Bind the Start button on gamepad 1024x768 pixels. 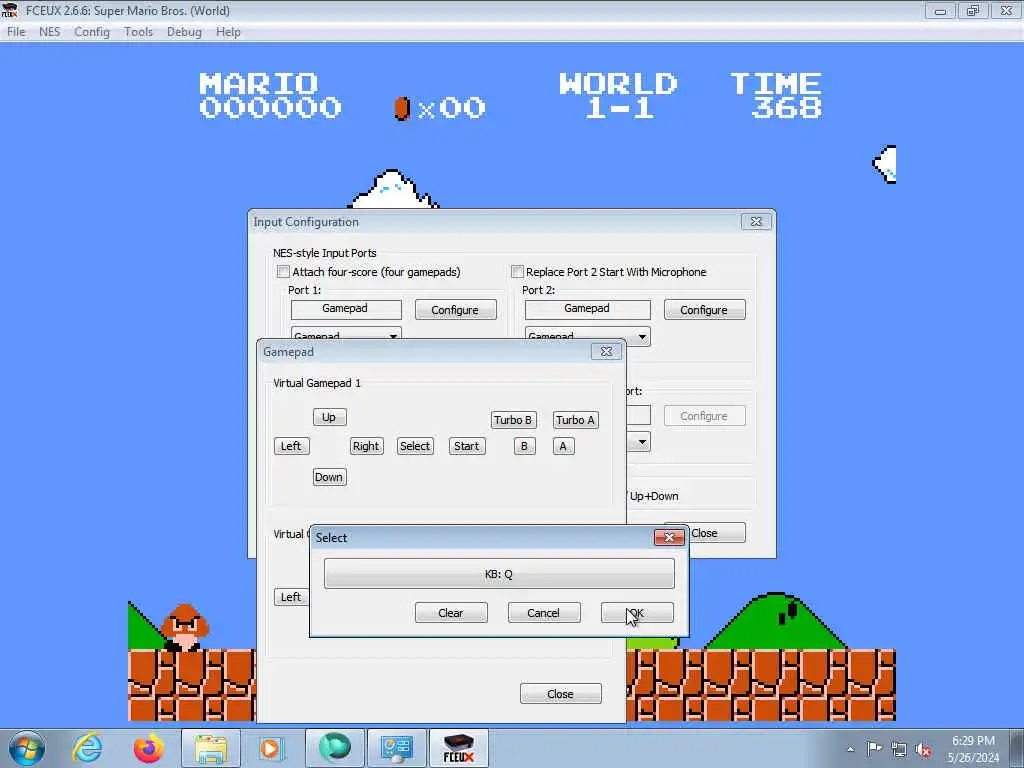click(x=467, y=446)
